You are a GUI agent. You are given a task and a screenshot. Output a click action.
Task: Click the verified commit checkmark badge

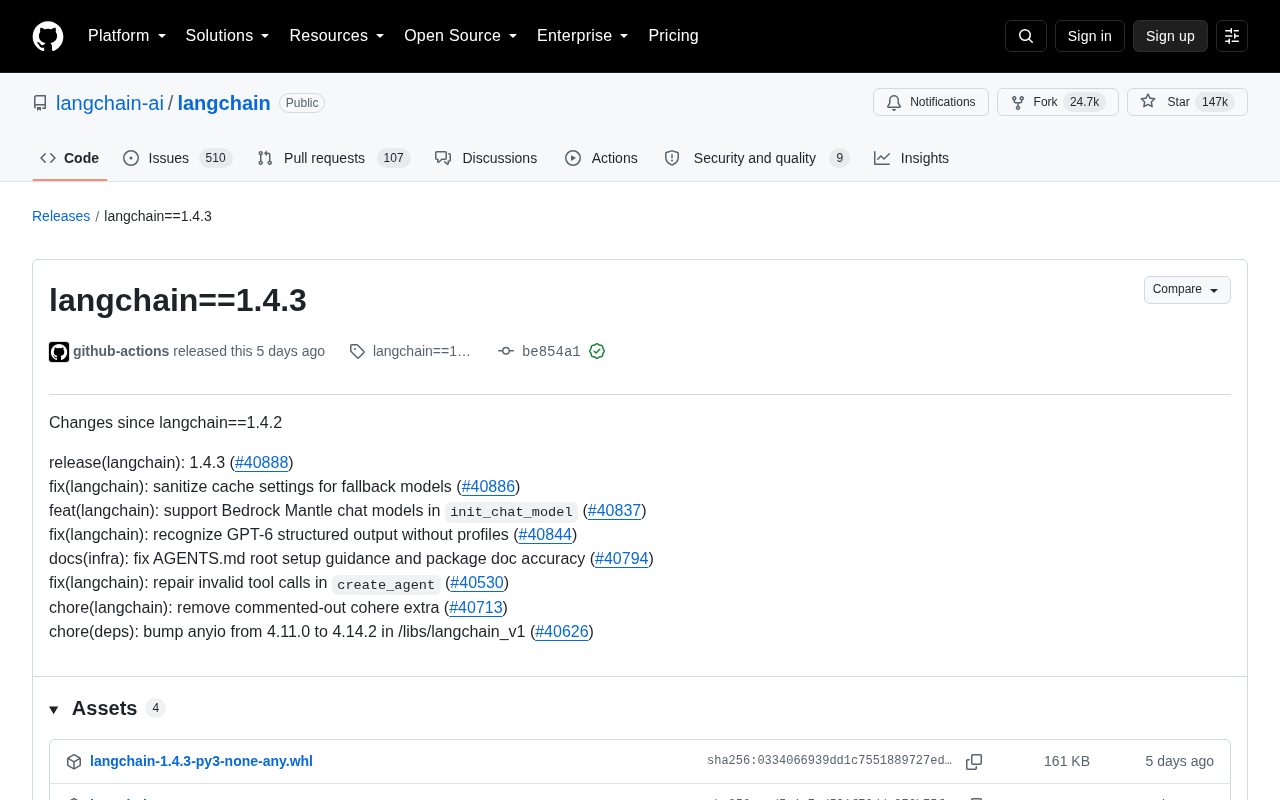pyautogui.click(x=597, y=351)
